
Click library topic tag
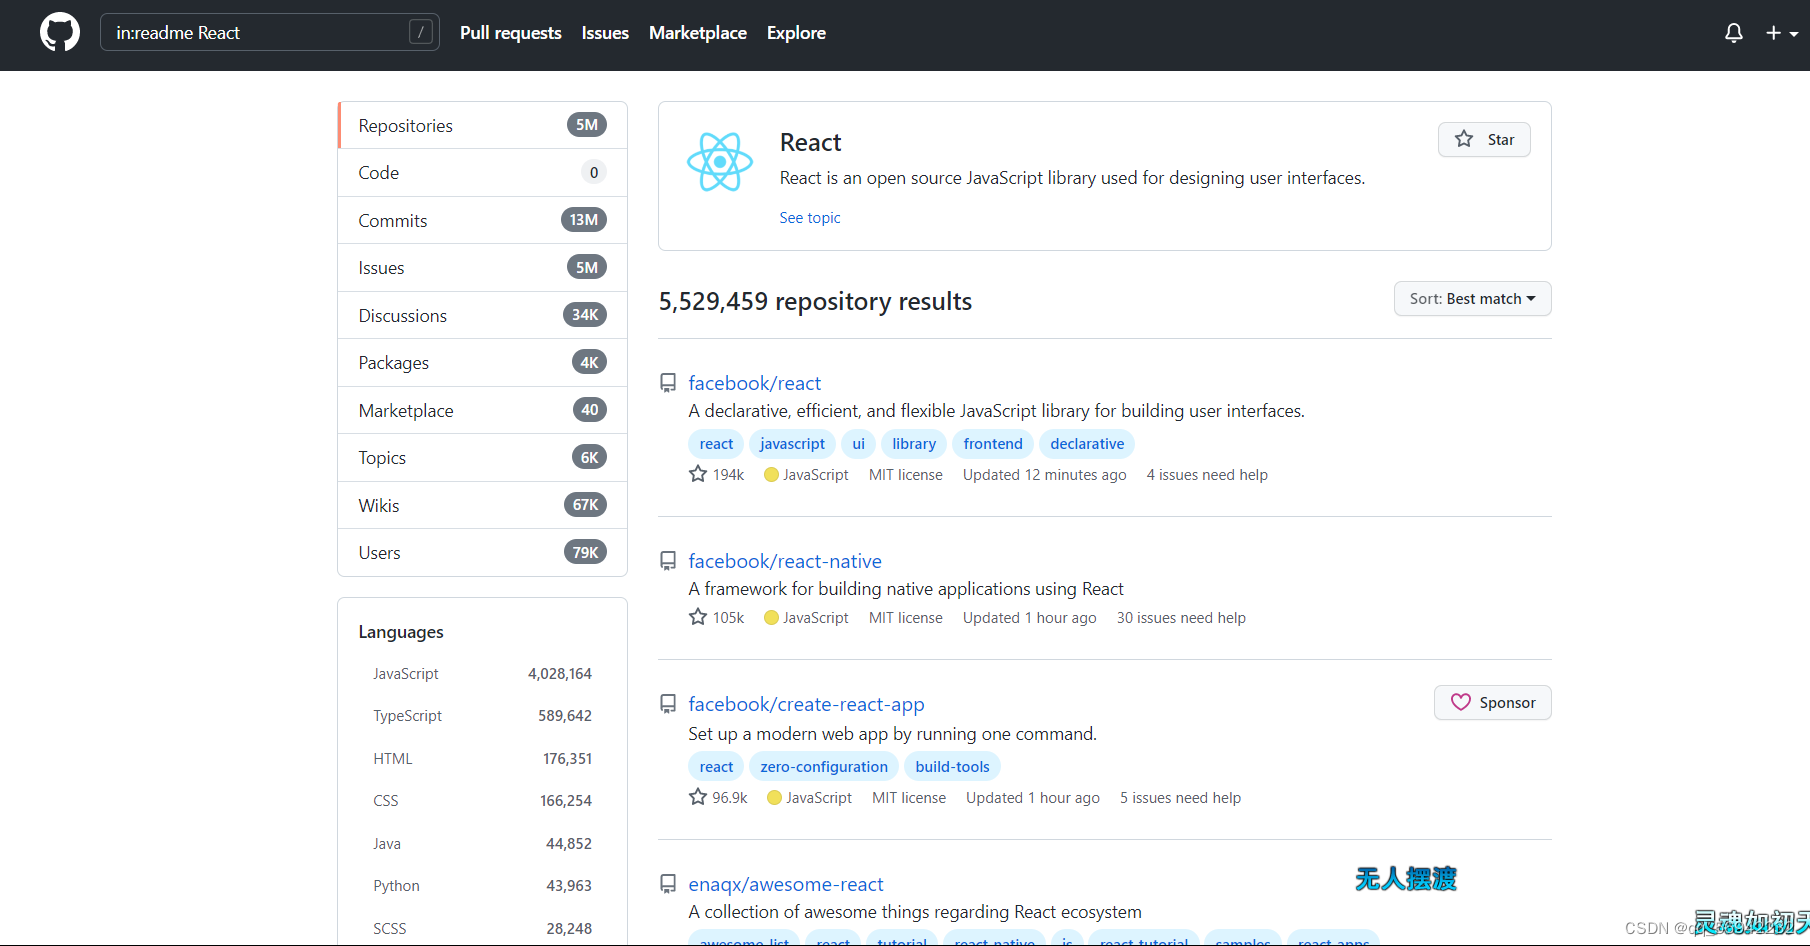pos(914,444)
